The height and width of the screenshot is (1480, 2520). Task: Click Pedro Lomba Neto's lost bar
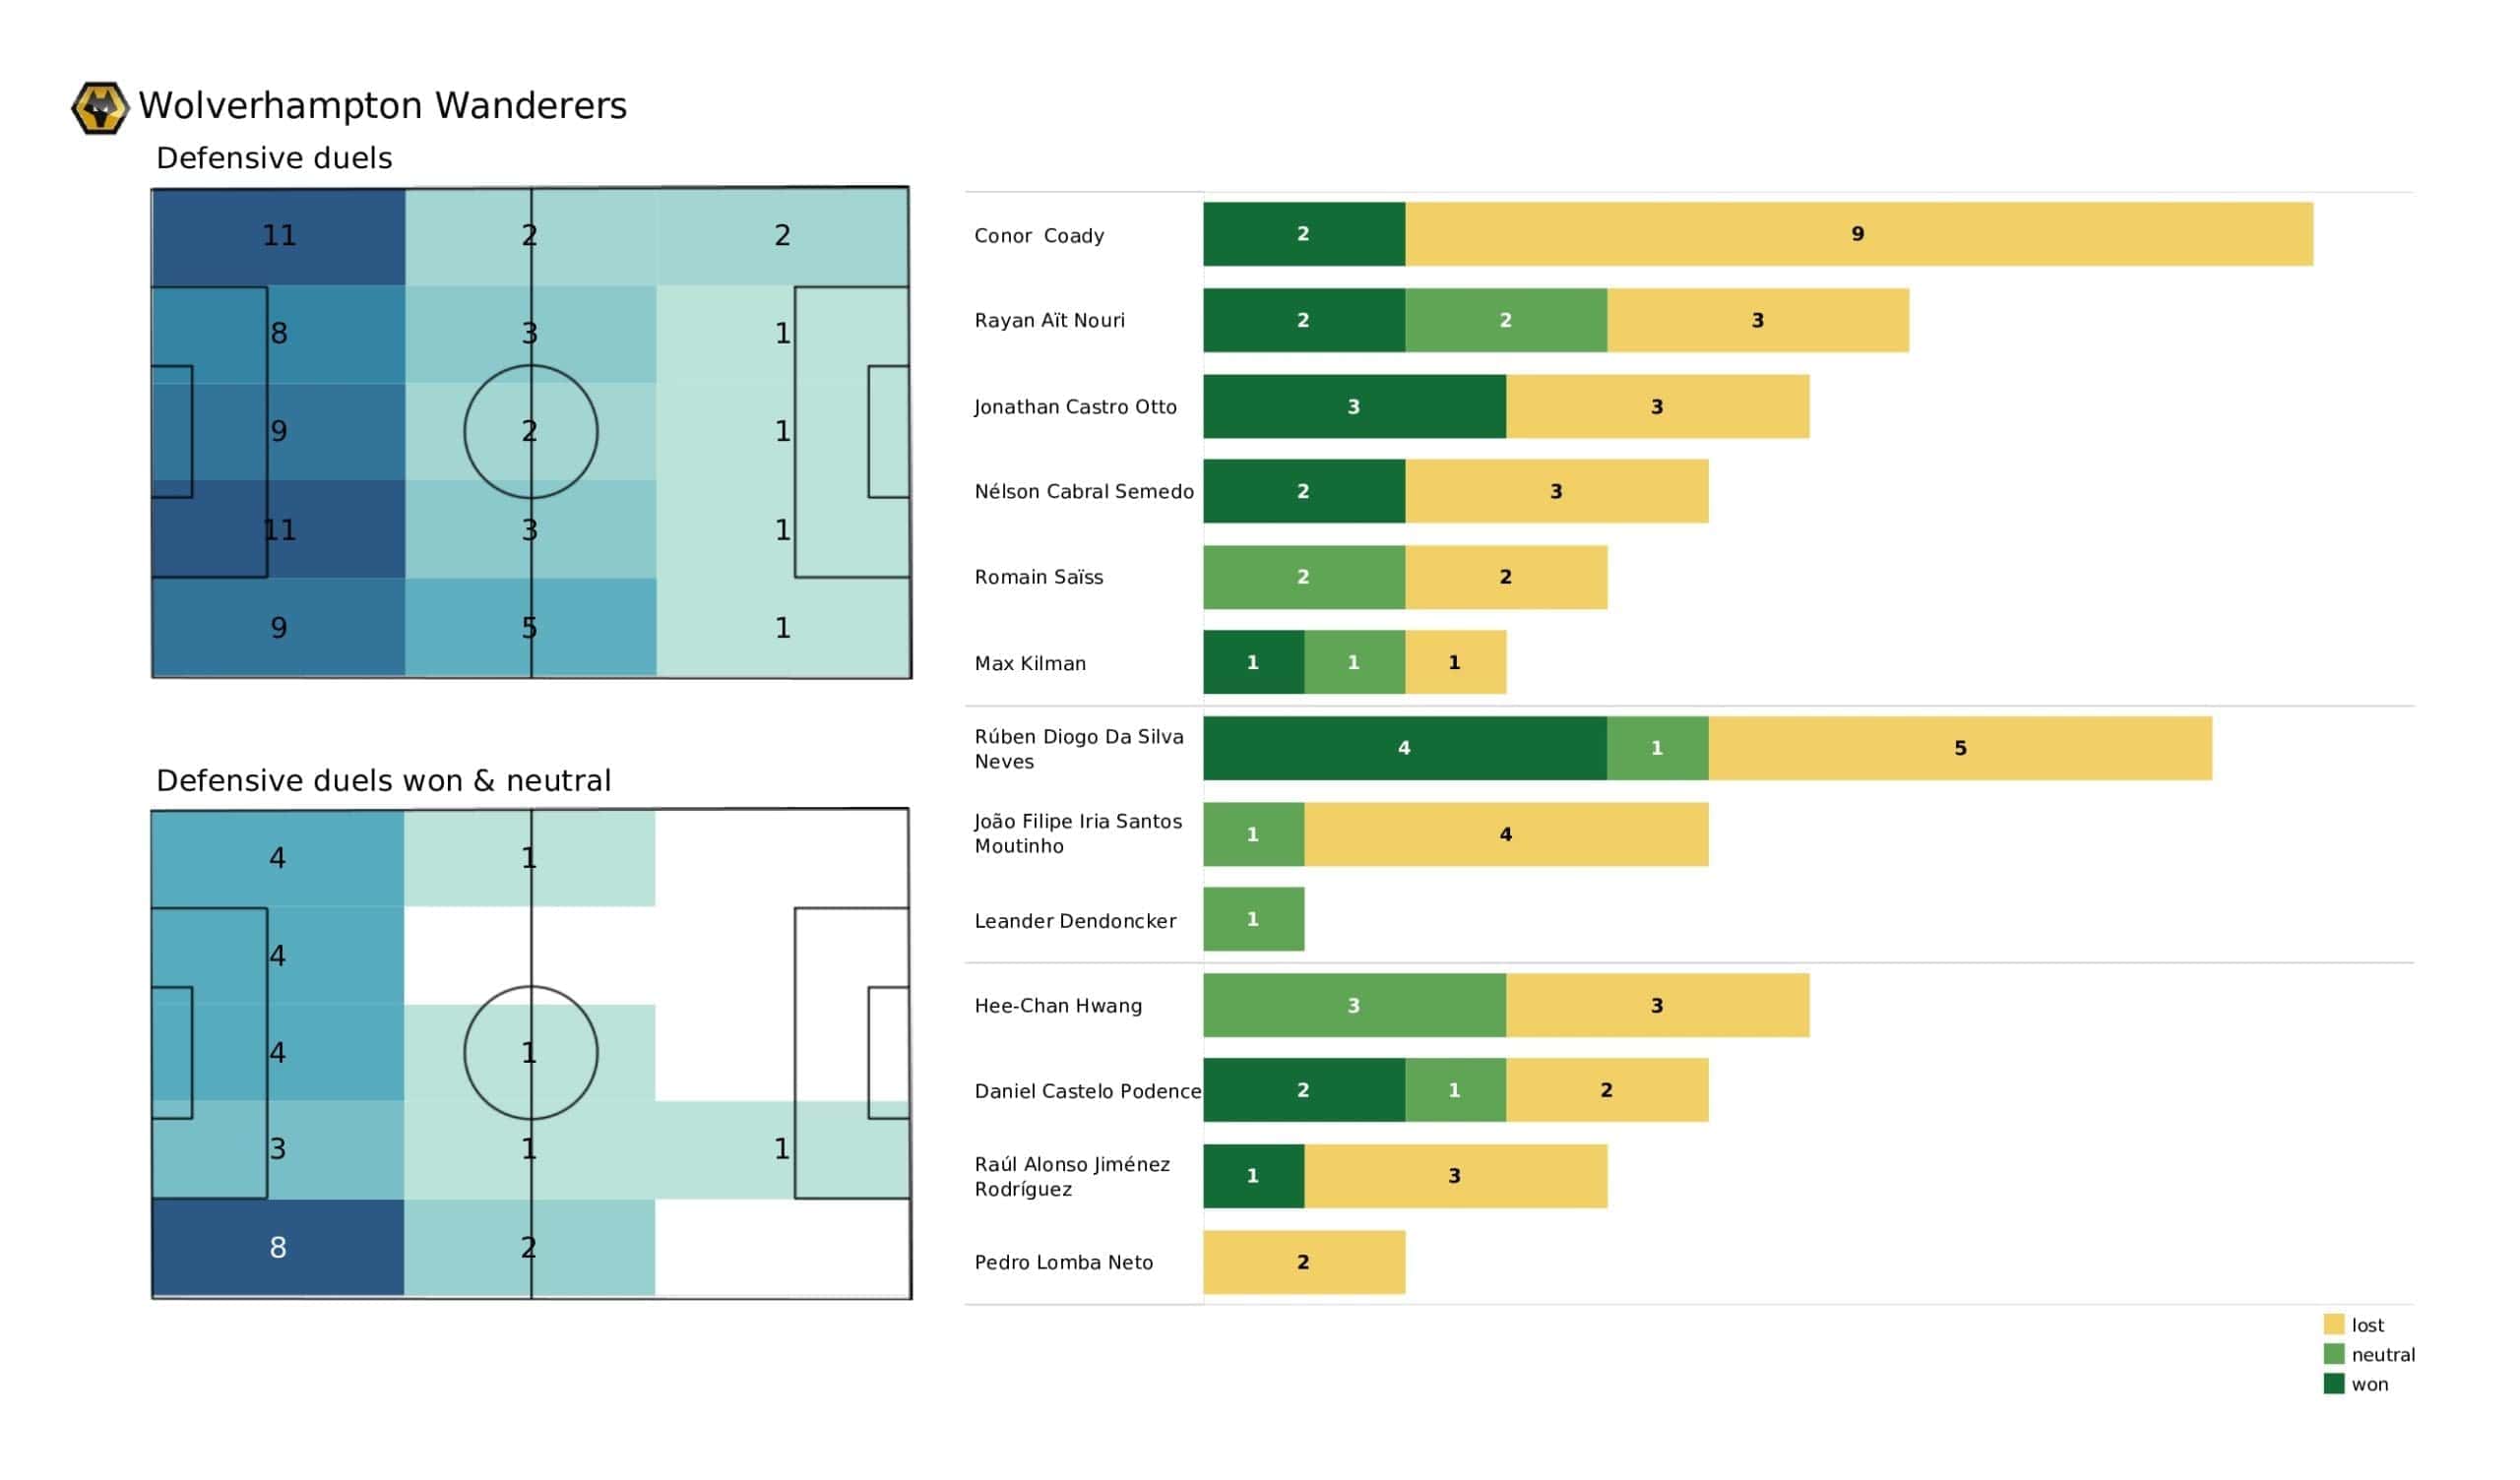click(1303, 1262)
